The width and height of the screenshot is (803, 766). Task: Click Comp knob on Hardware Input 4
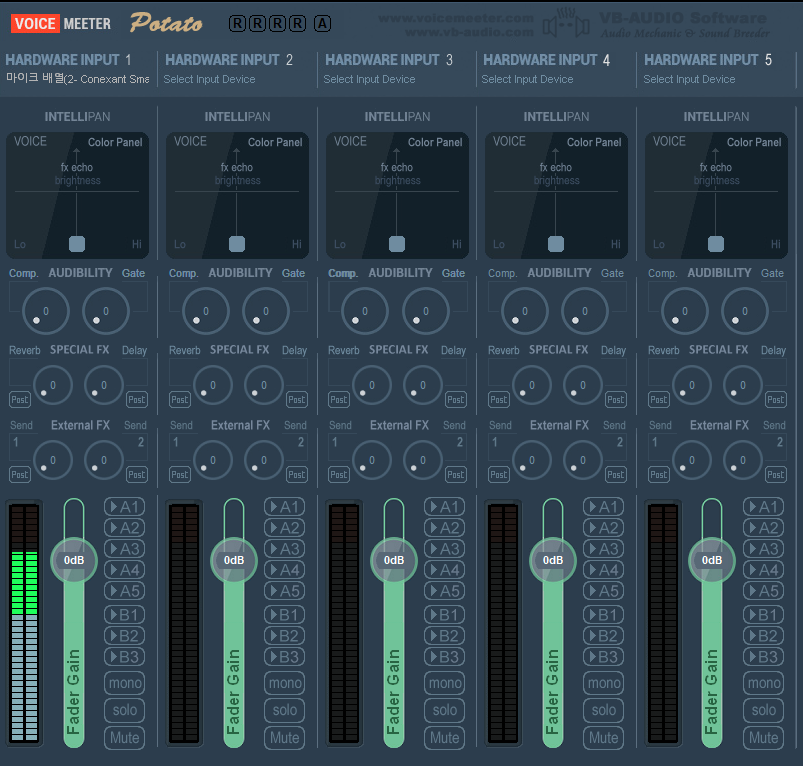(524, 310)
